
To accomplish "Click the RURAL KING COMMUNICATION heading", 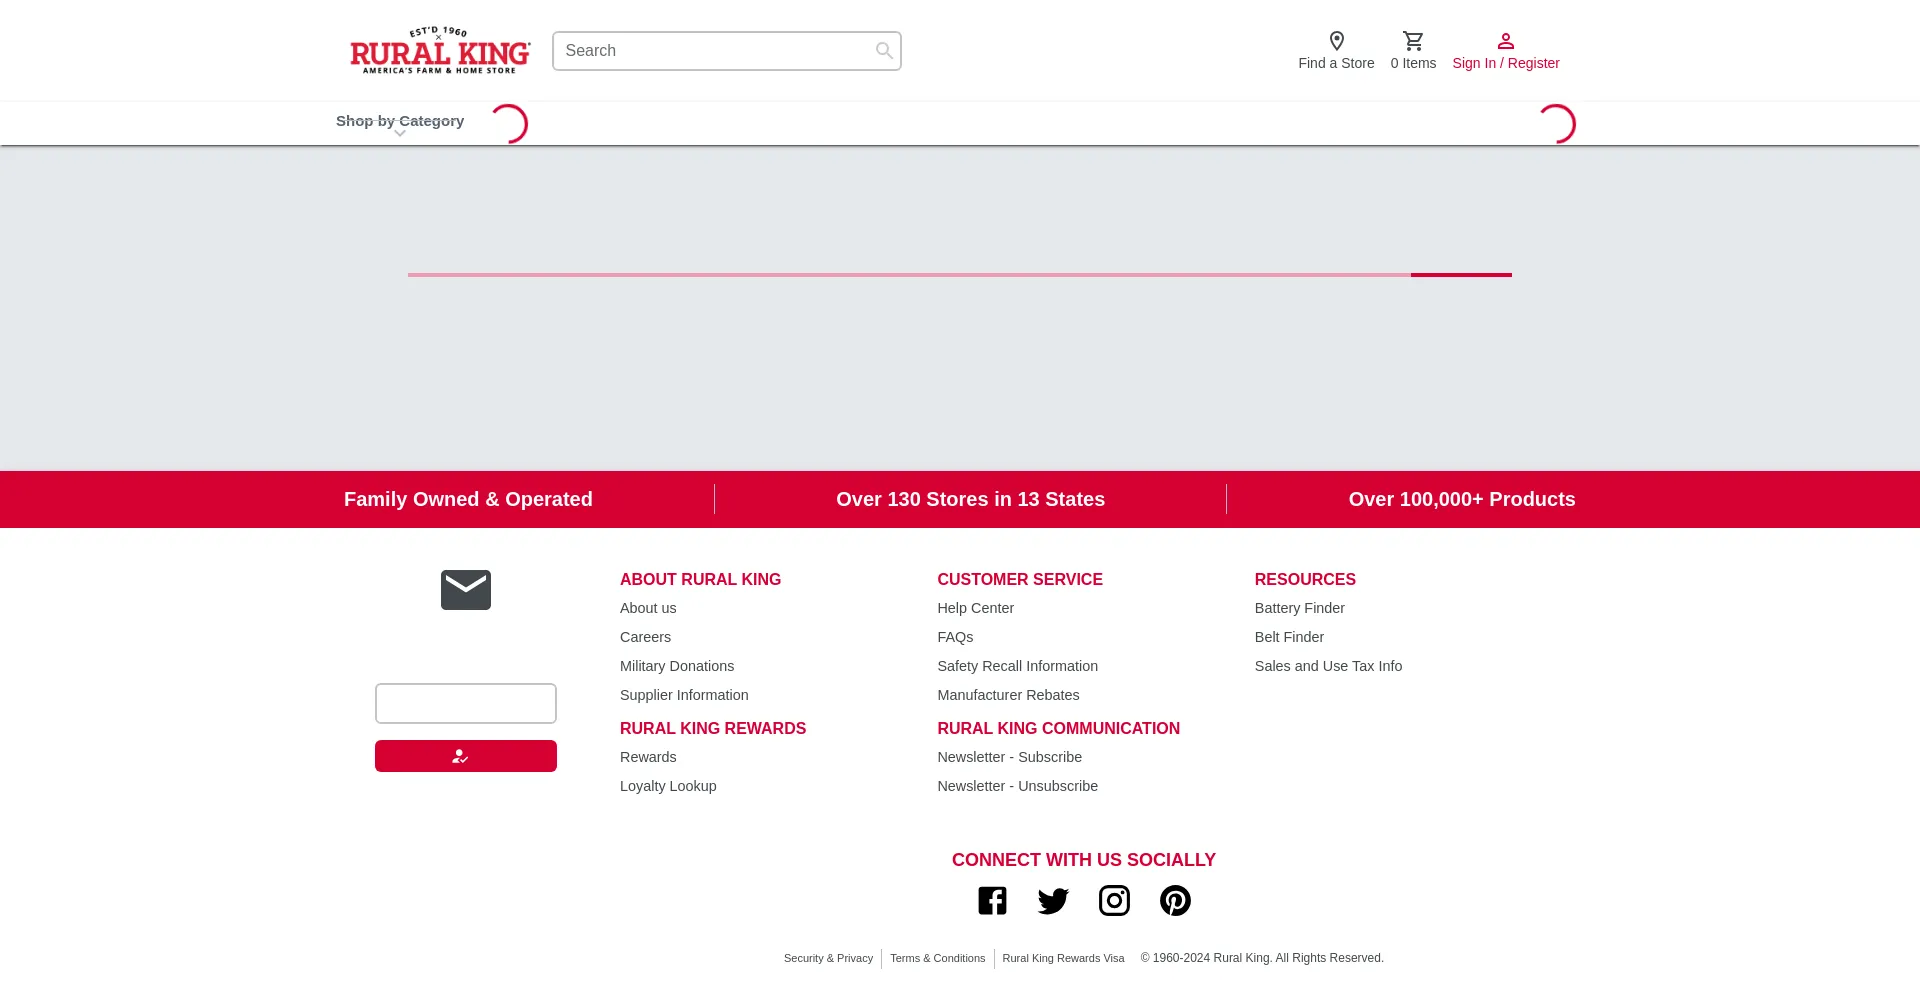I will tap(1058, 728).
